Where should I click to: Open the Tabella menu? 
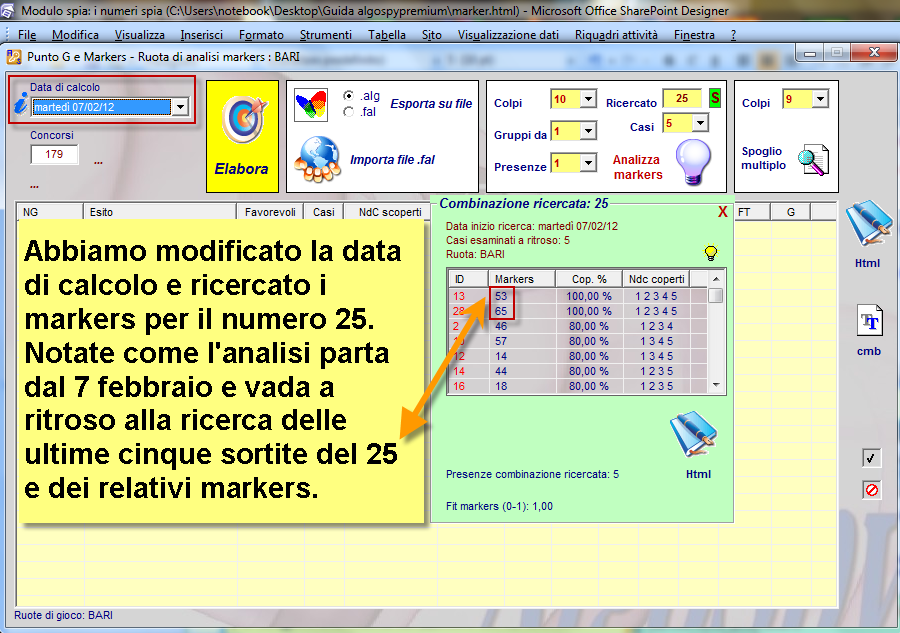point(387,35)
